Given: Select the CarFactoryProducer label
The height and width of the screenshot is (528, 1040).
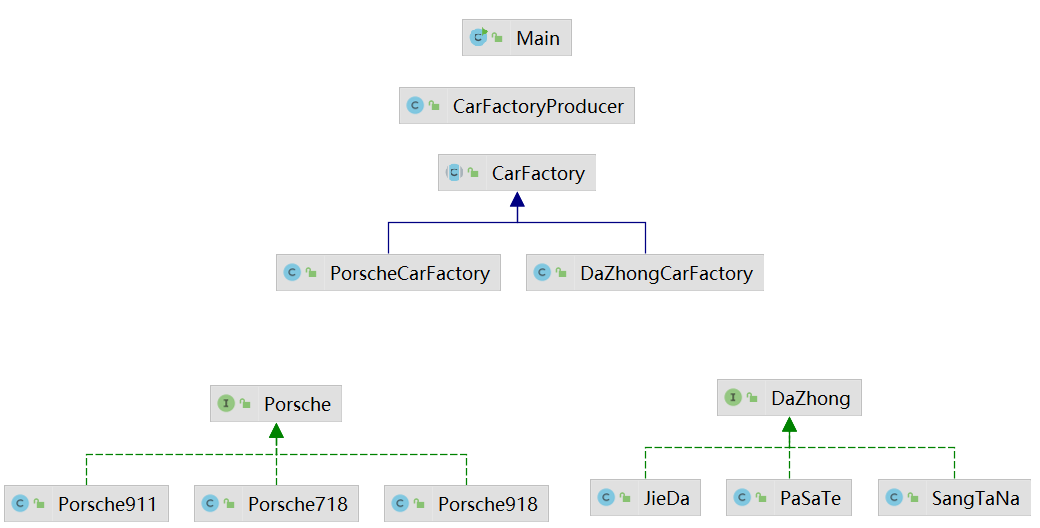Looking at the screenshot, I should (x=538, y=106).
